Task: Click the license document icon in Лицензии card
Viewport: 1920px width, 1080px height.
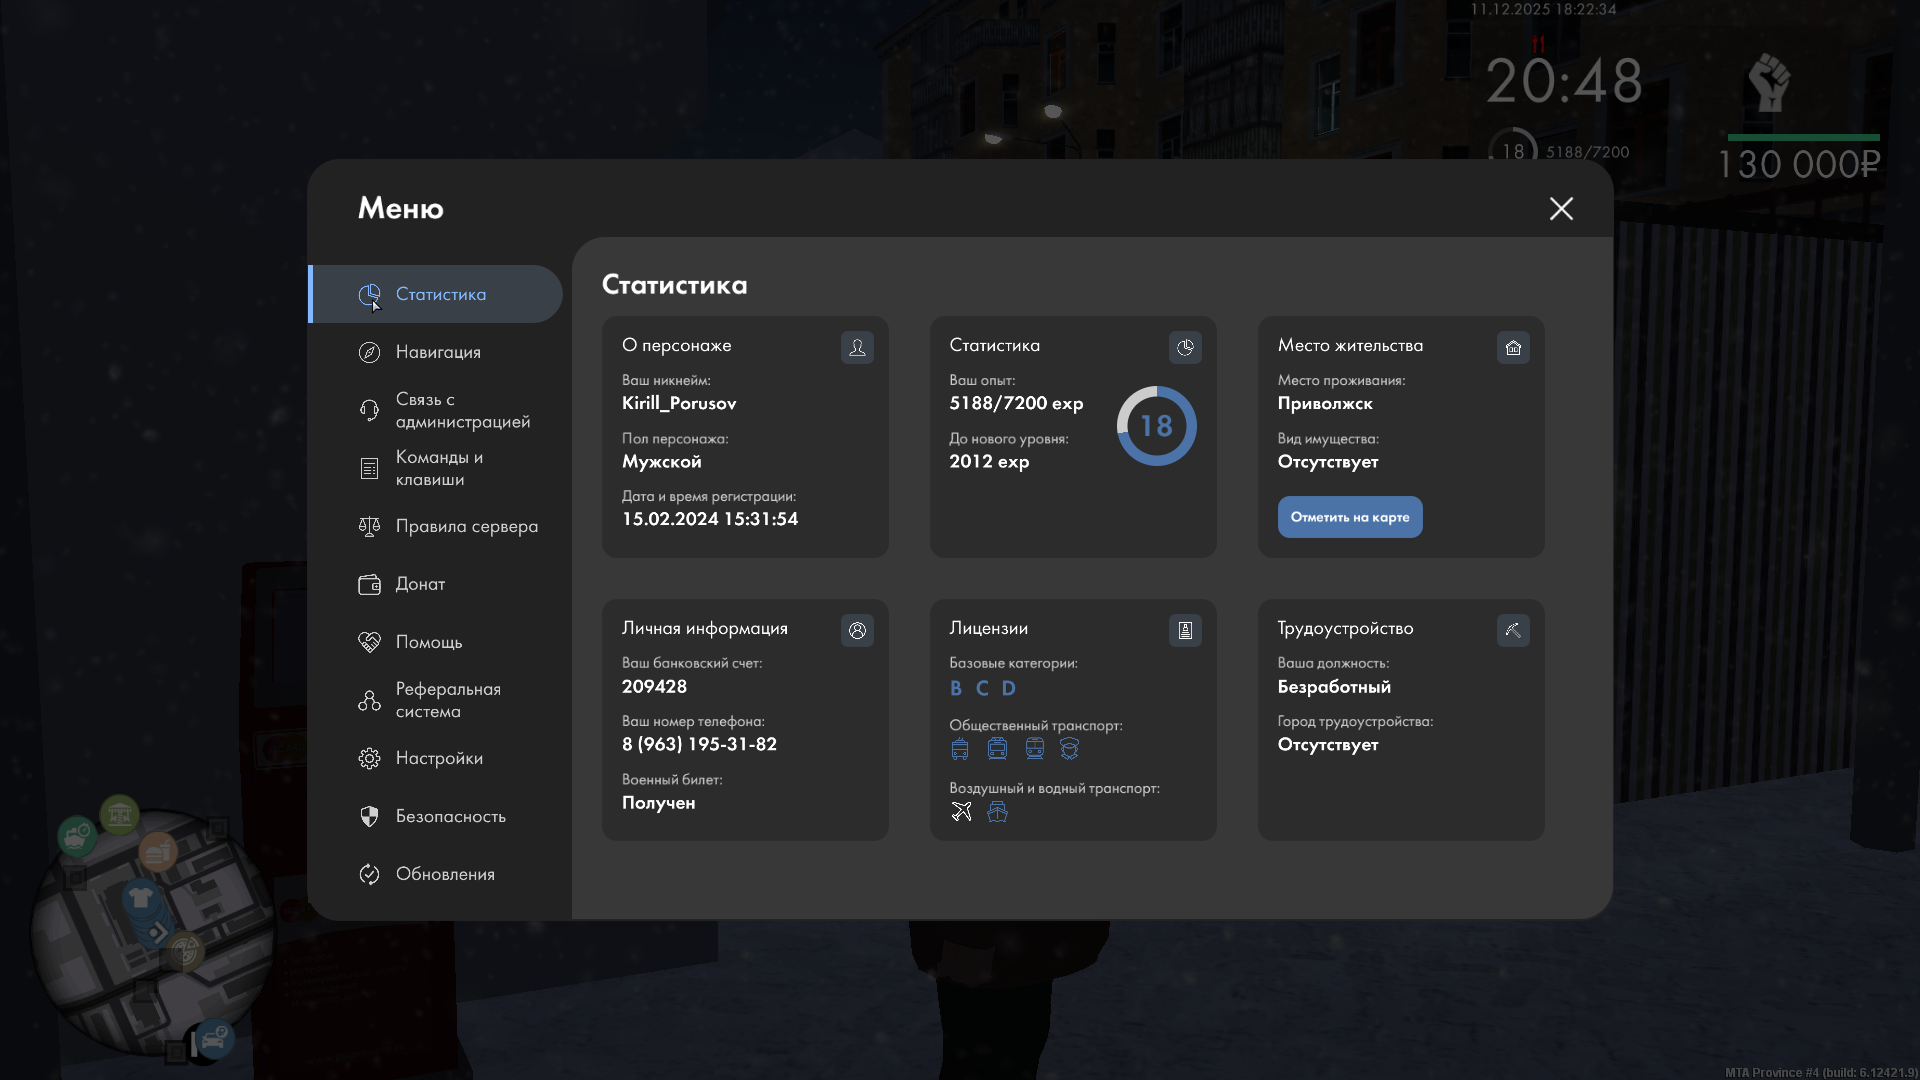Action: [x=1185, y=630]
